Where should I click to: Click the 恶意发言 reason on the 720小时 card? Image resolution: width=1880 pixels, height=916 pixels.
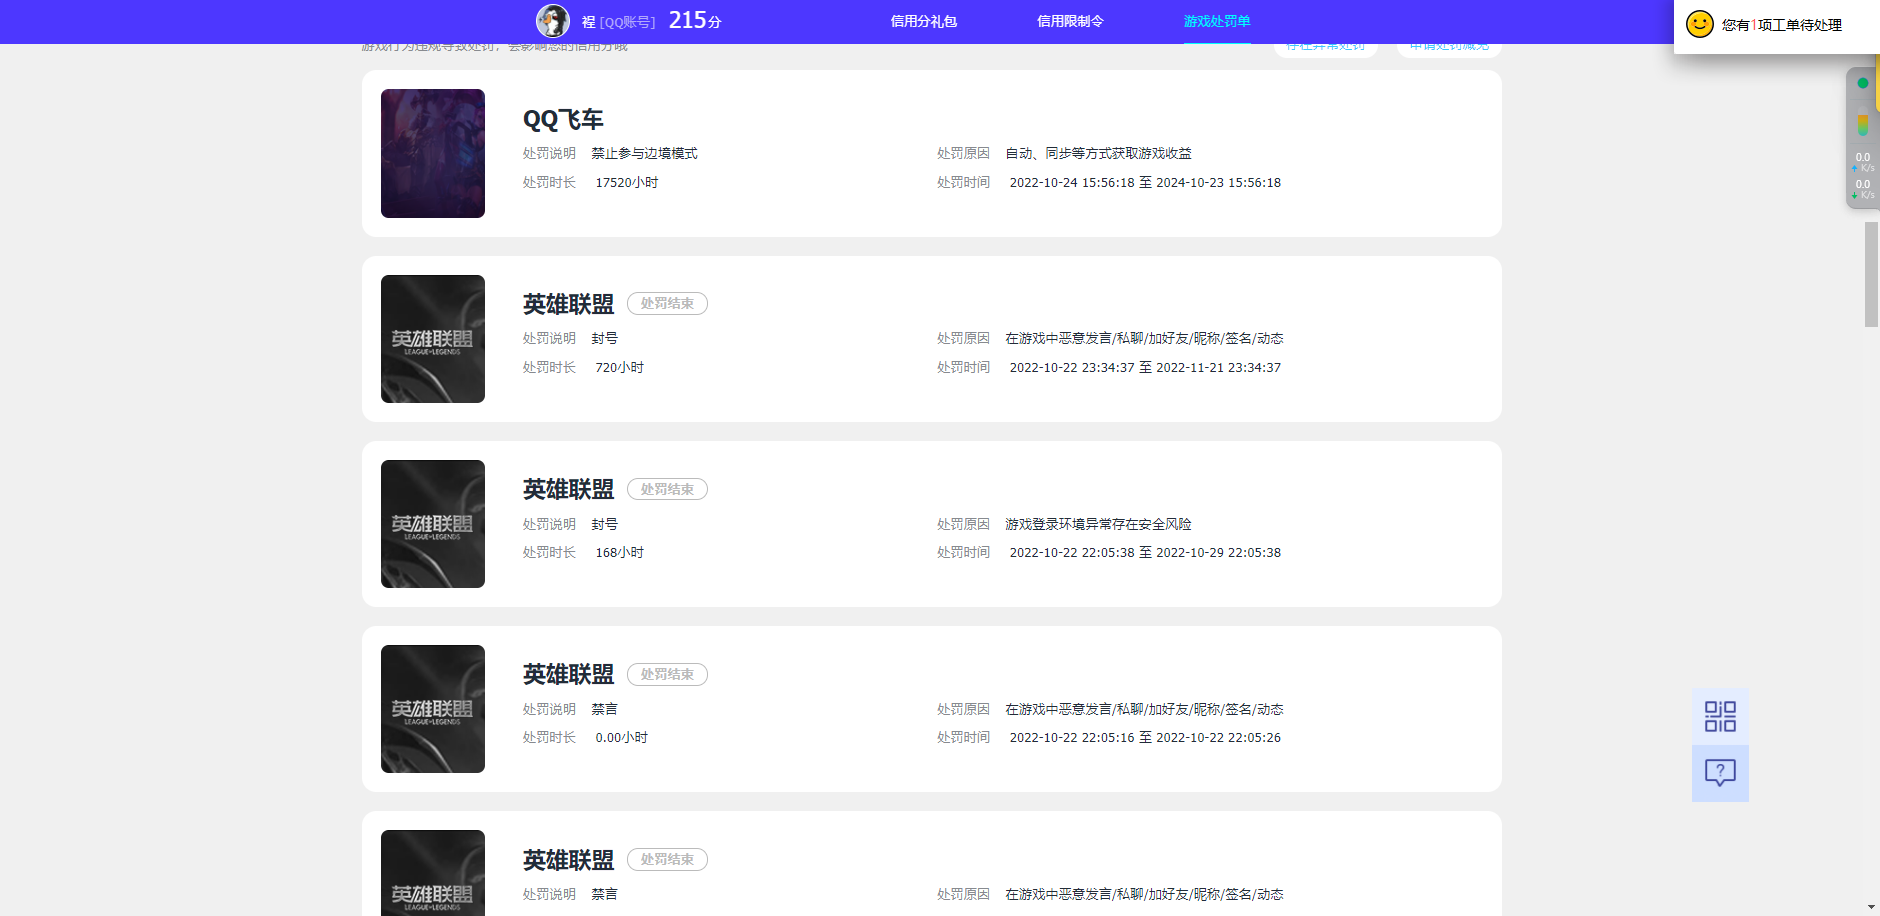(1144, 338)
